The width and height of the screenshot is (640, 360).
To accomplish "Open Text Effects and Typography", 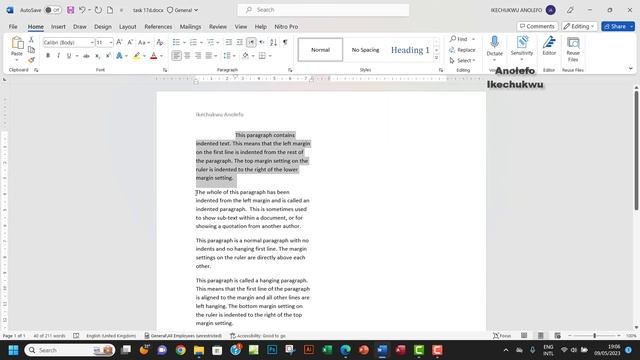I will click(x=120, y=56).
